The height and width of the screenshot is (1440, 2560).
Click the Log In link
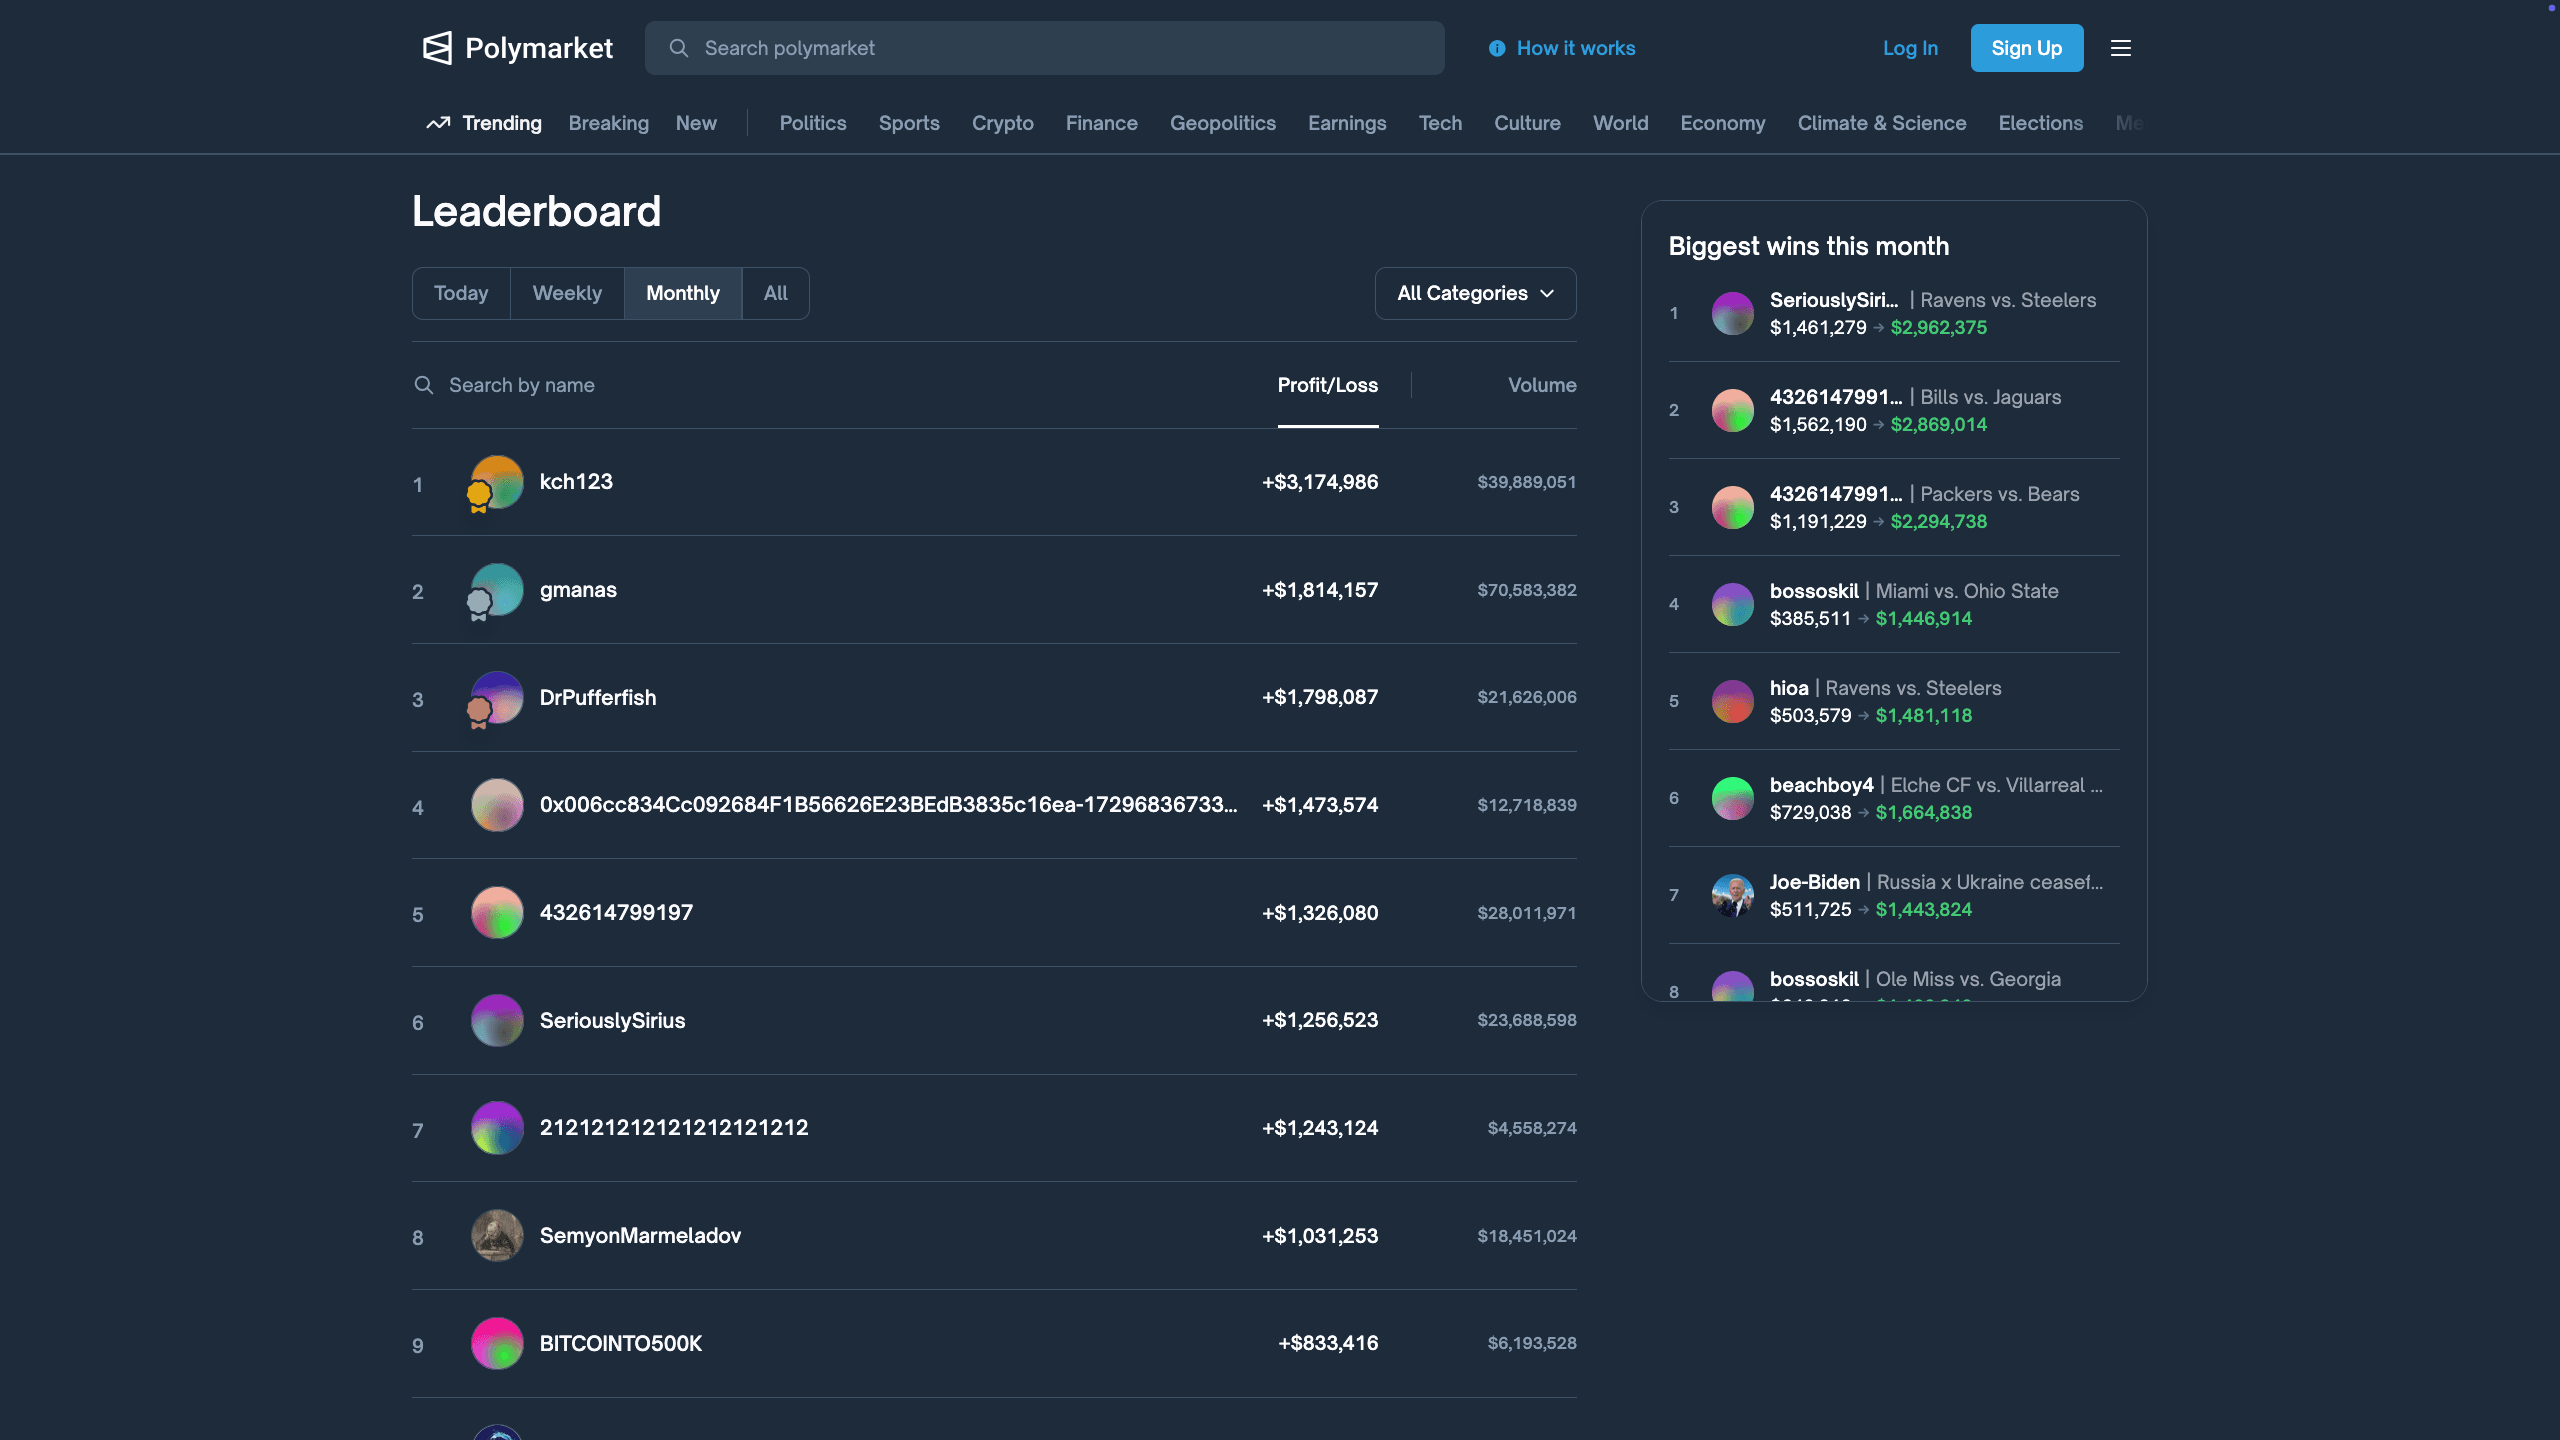1910,47
